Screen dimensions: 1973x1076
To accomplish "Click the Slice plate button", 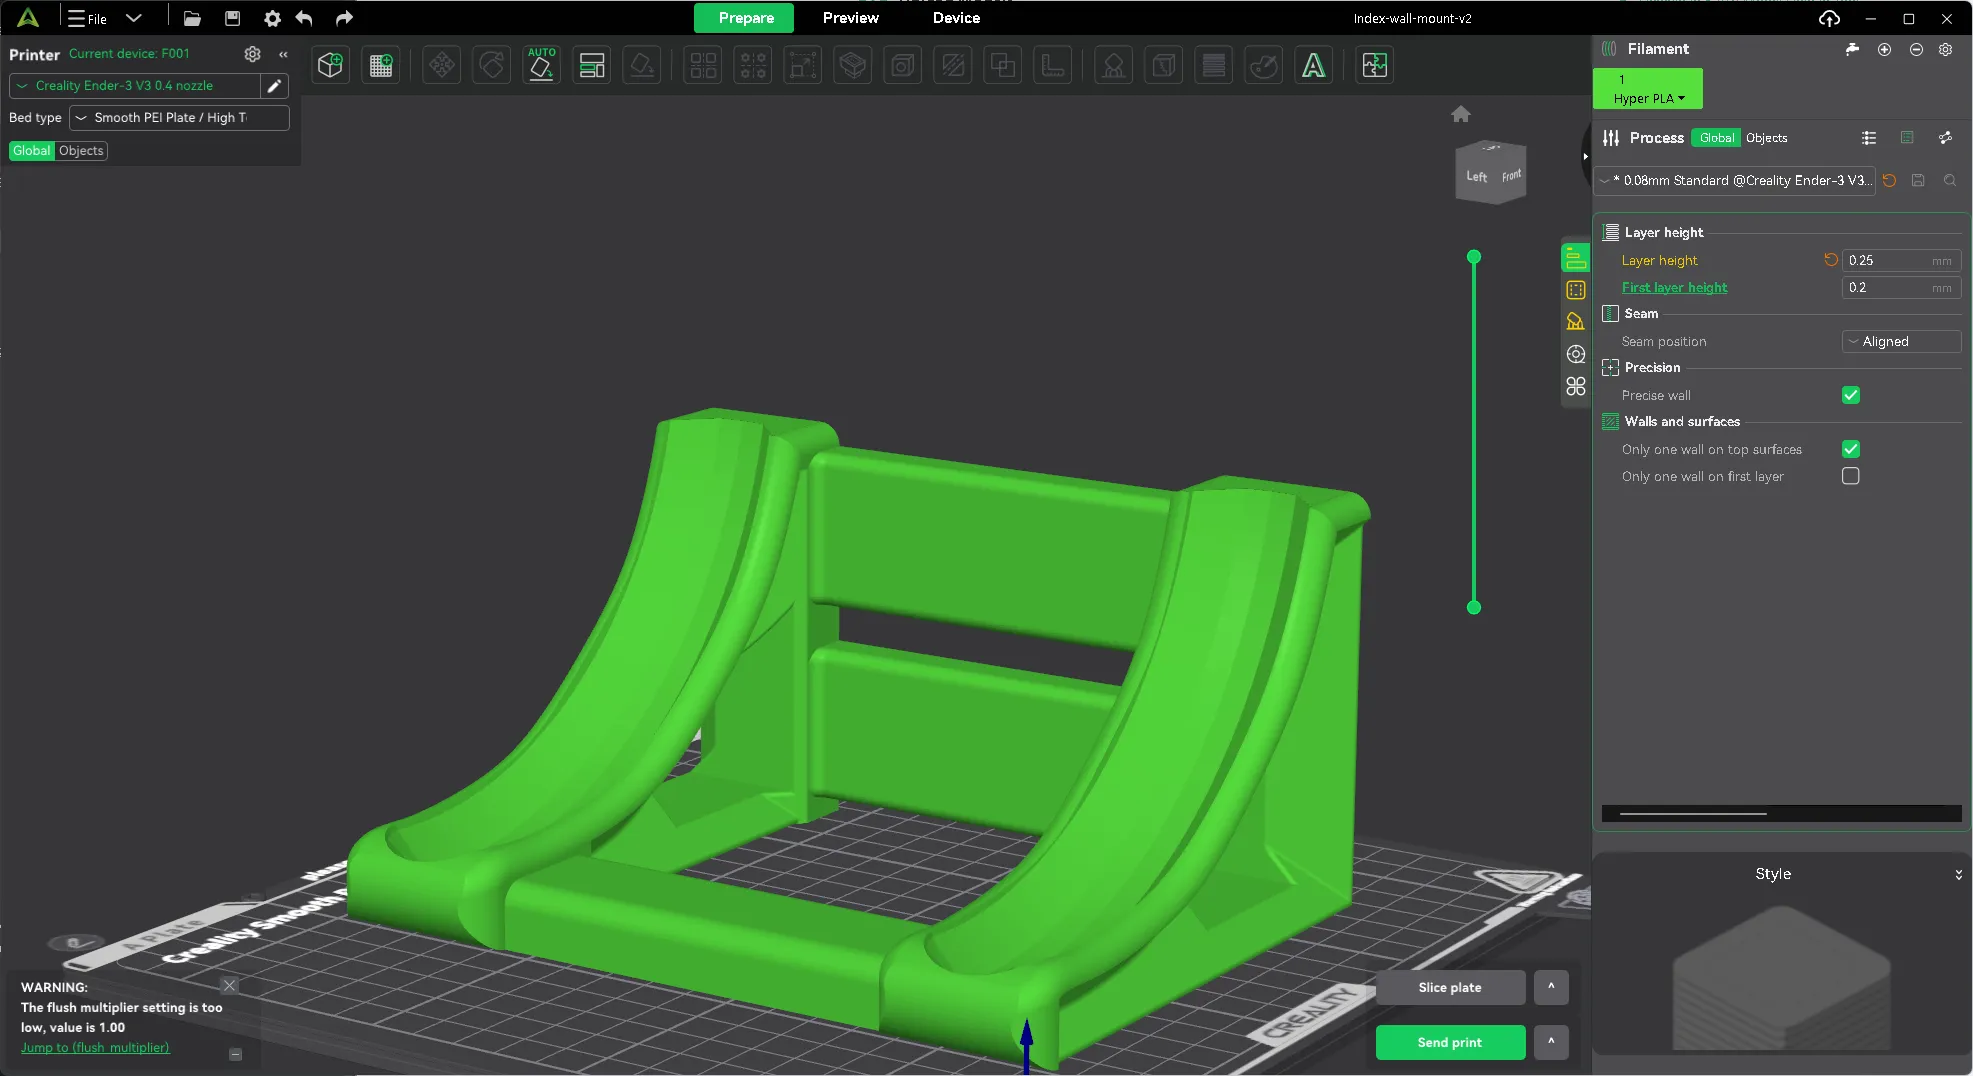I will click(1450, 987).
